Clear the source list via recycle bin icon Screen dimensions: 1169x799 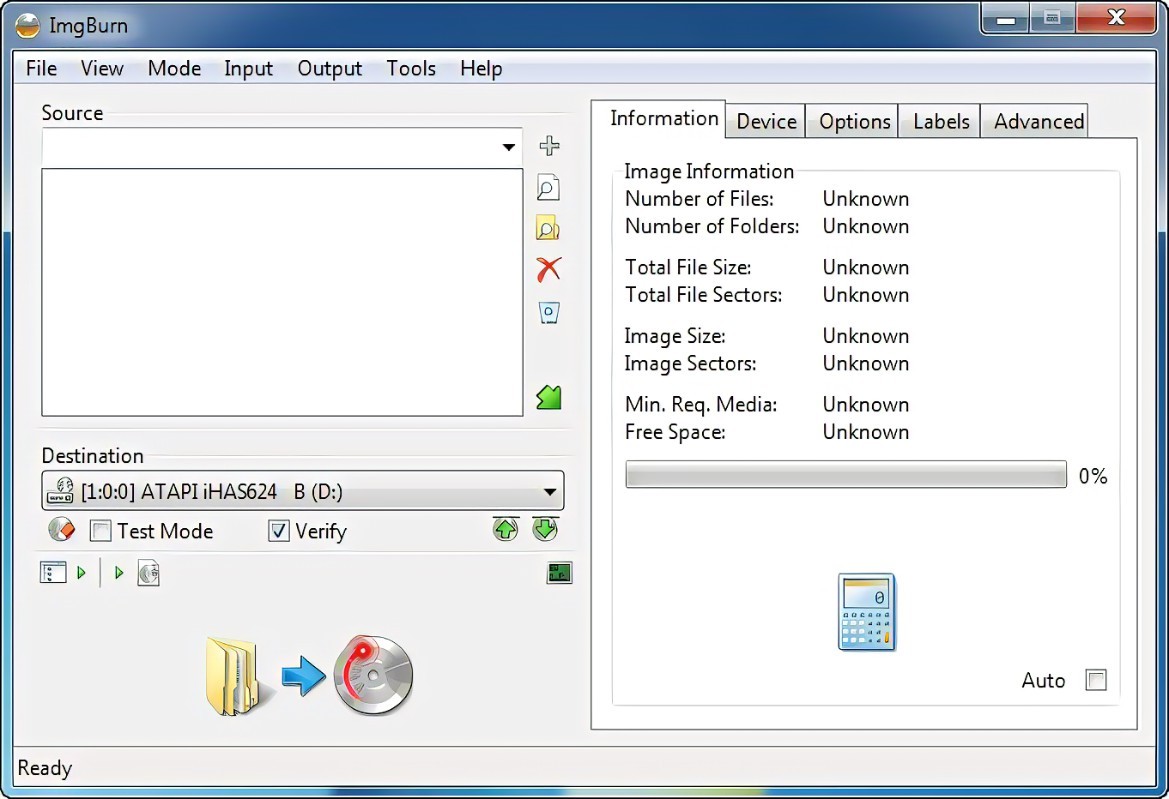click(x=548, y=312)
